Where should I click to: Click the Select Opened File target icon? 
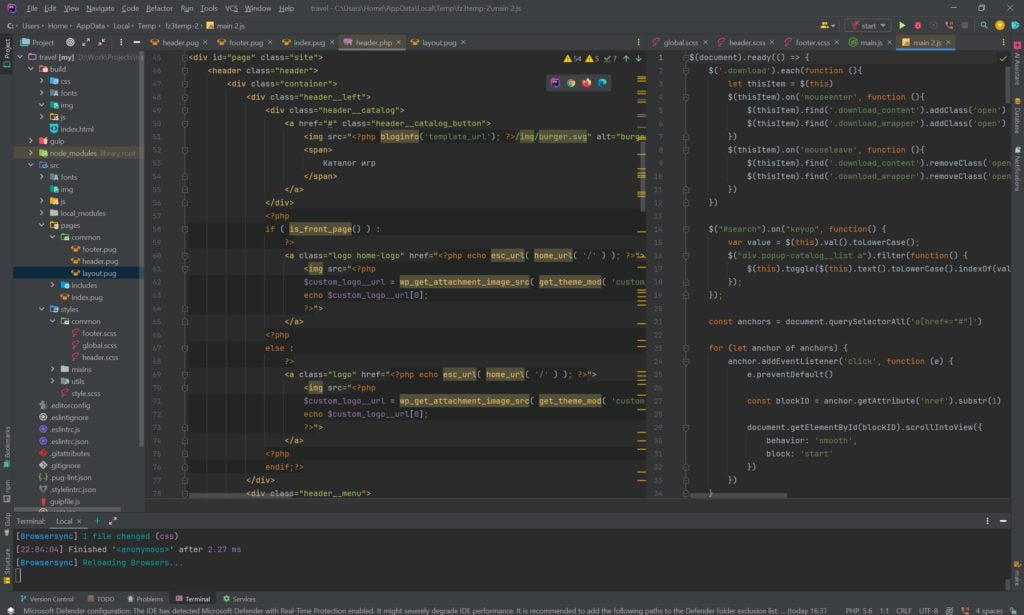(70, 43)
